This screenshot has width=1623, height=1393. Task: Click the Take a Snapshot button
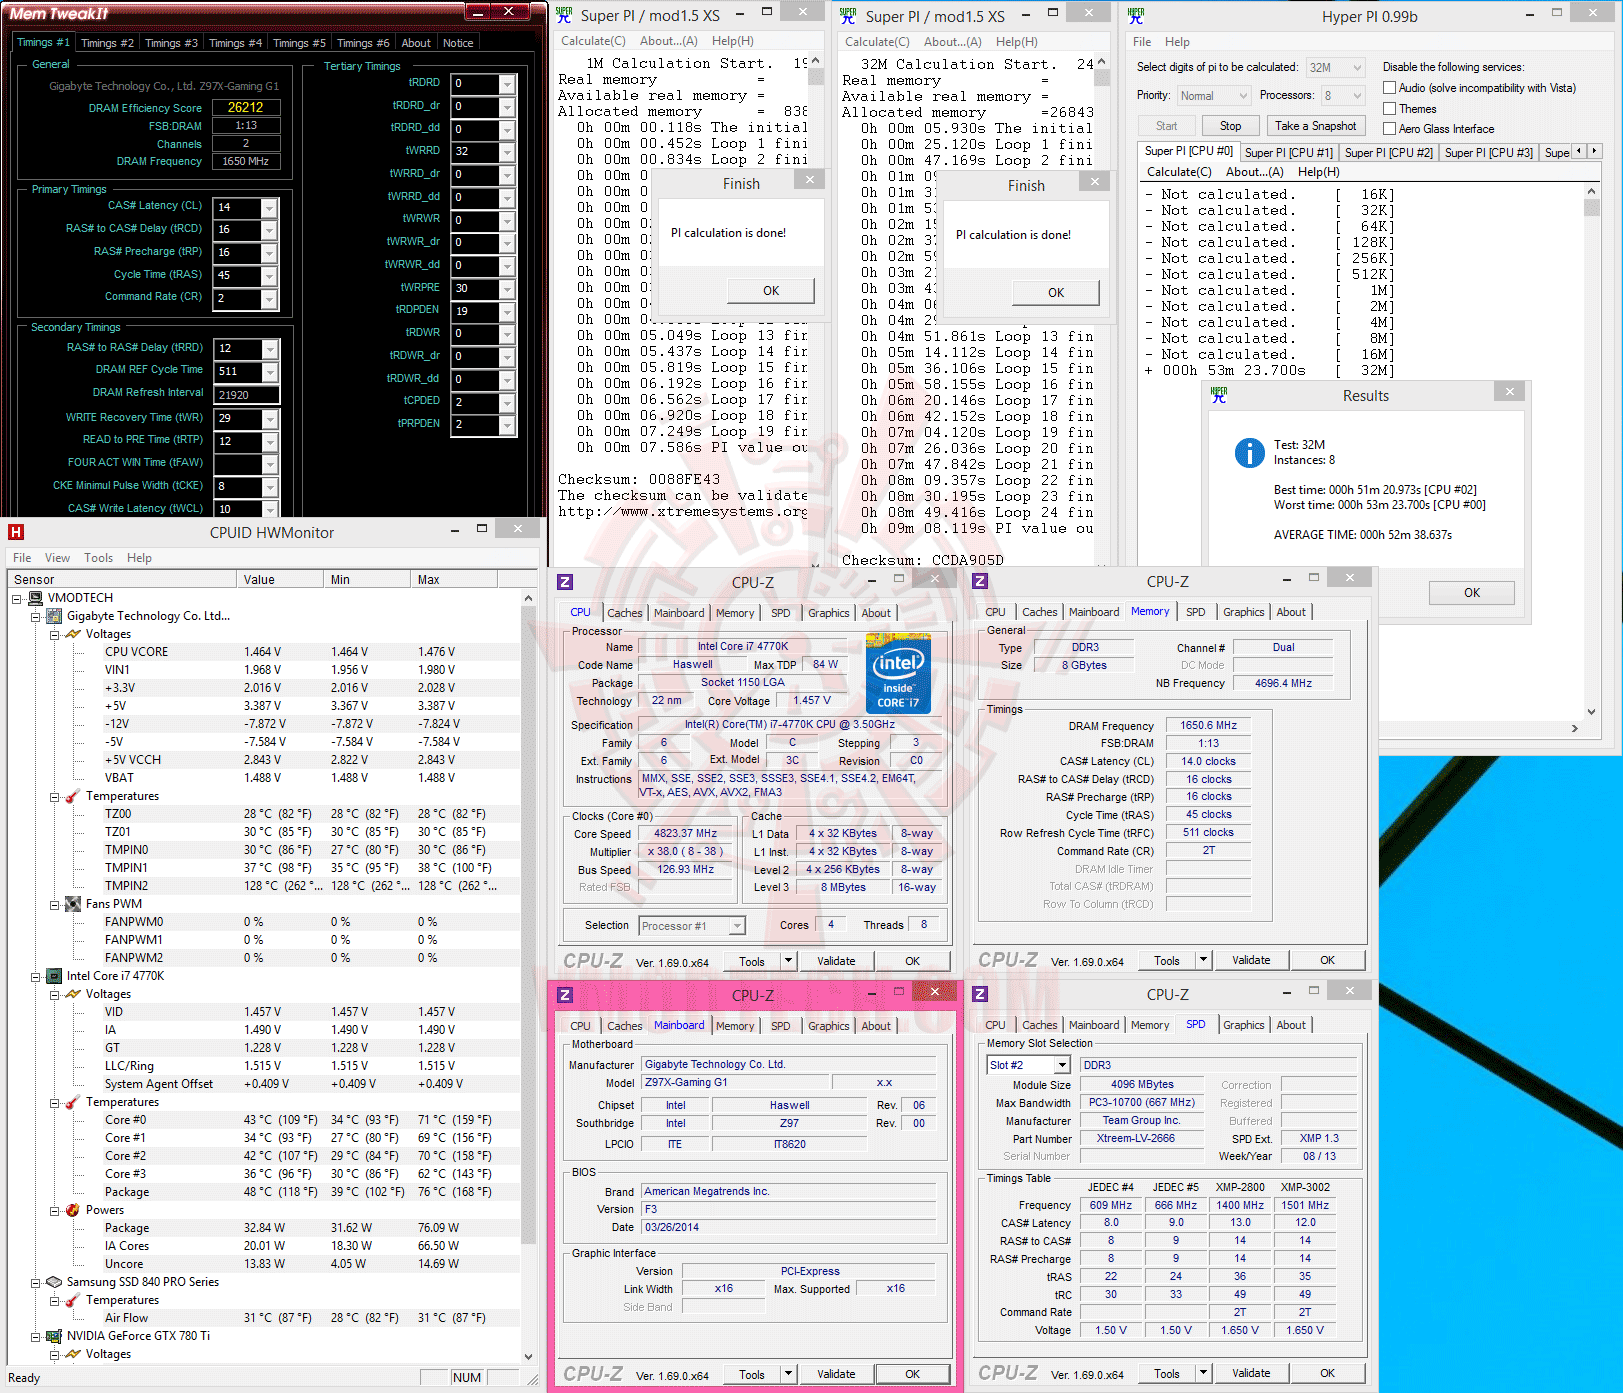pyautogui.click(x=1315, y=126)
